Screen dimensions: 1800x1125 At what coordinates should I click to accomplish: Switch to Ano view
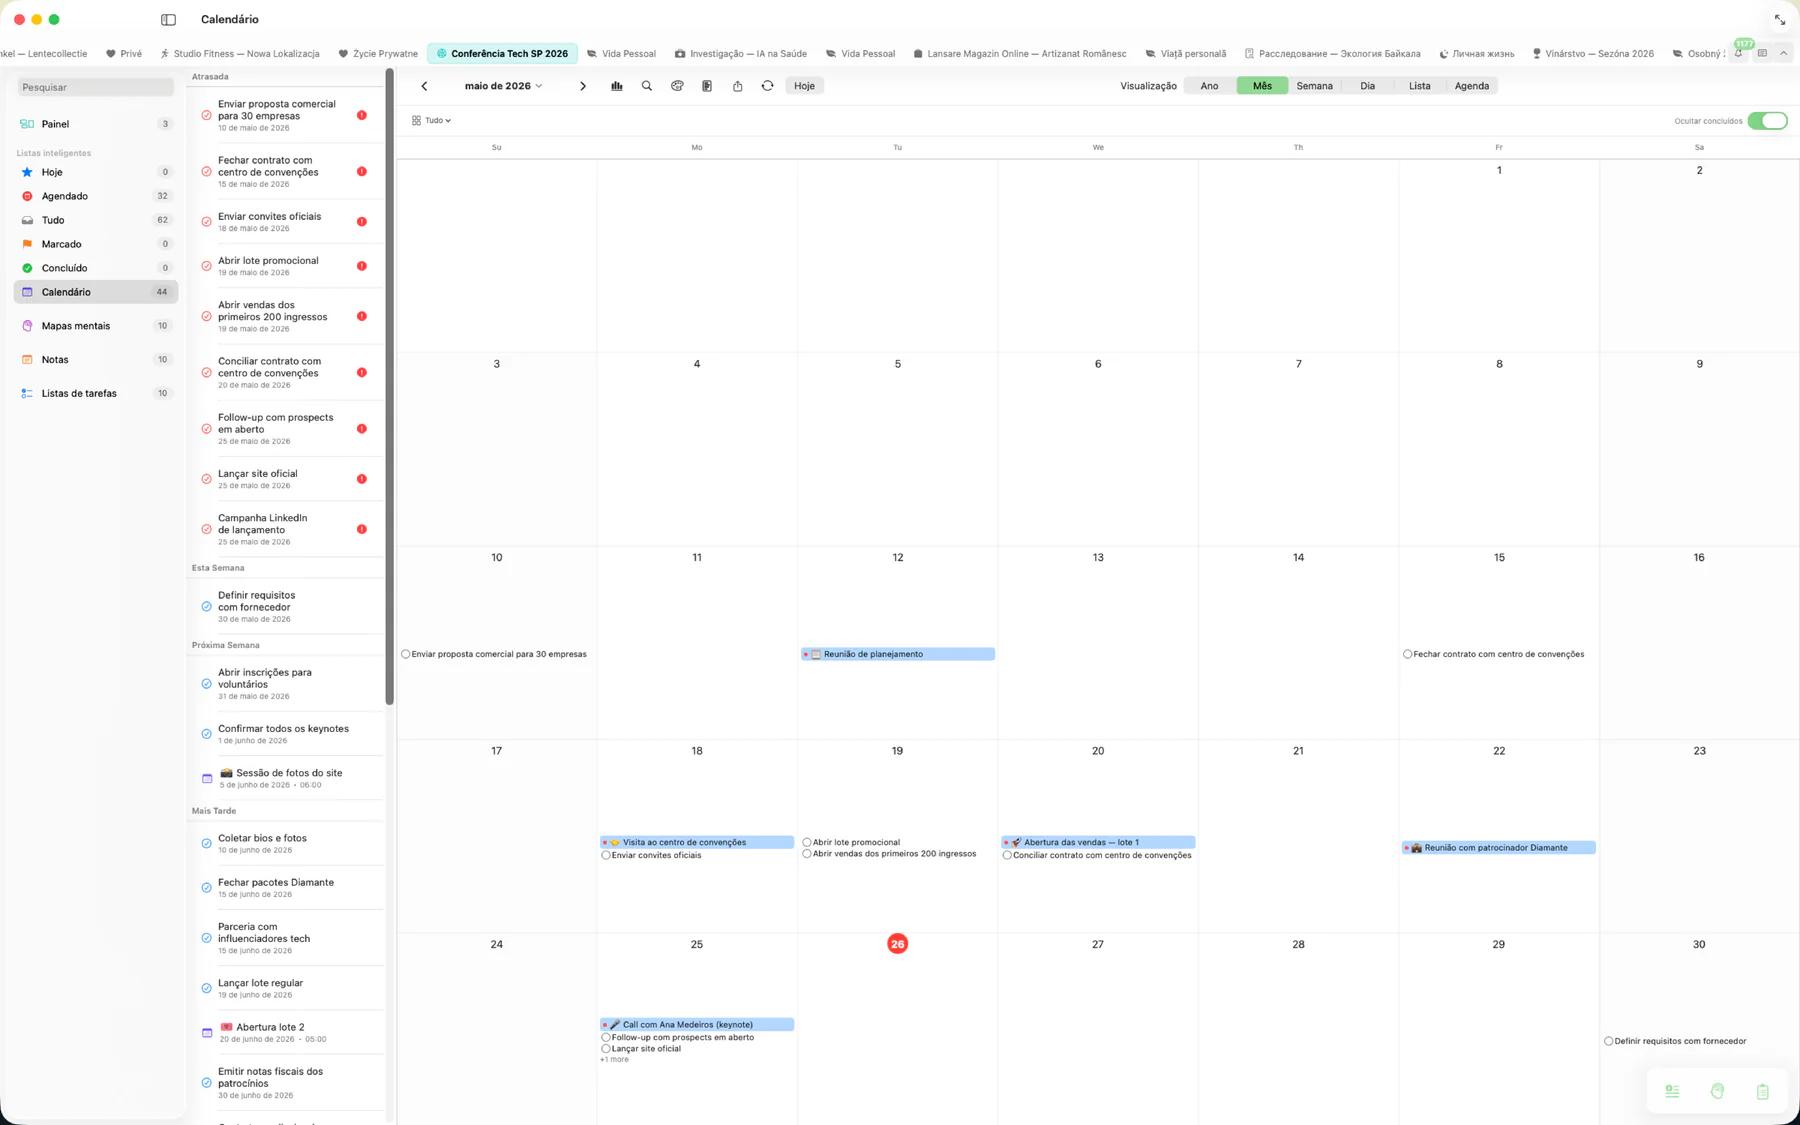[1209, 86]
